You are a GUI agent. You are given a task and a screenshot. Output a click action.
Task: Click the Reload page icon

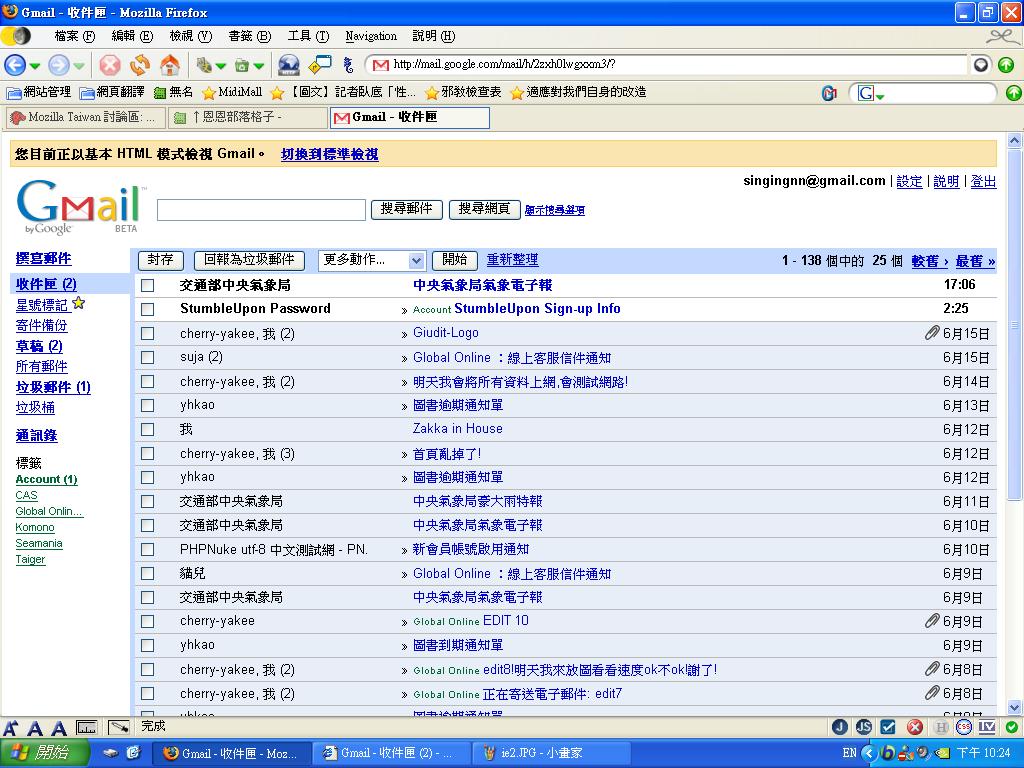(x=140, y=65)
